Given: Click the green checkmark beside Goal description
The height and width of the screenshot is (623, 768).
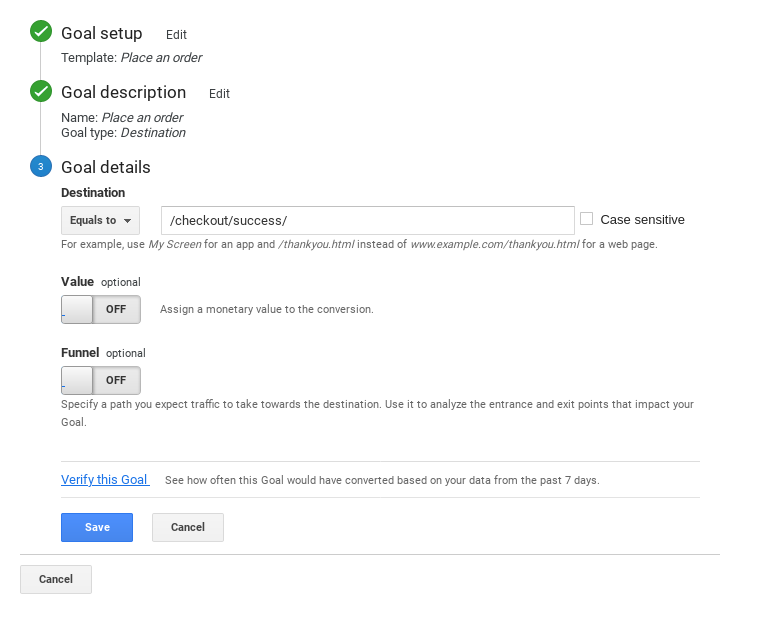Looking at the screenshot, I should tap(41, 92).
